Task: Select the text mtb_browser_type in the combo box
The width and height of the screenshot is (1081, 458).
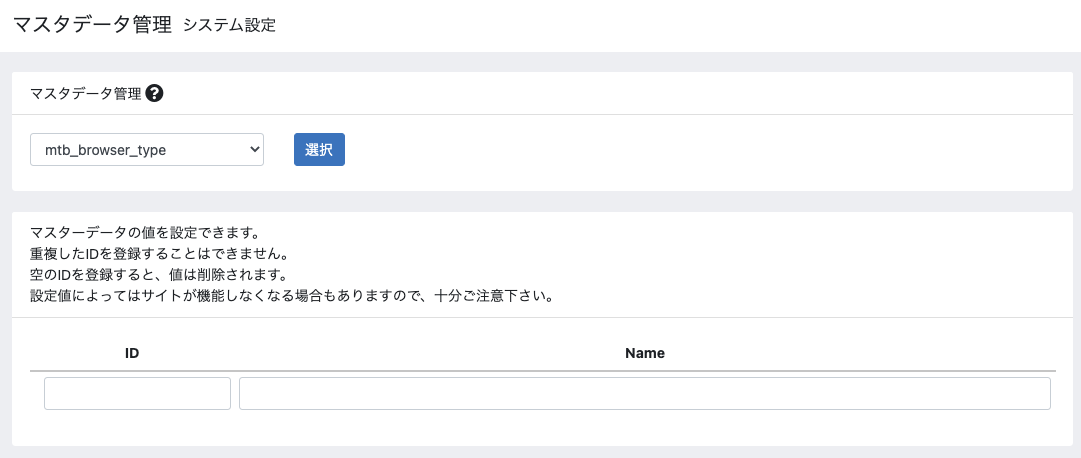Action: coord(105,150)
